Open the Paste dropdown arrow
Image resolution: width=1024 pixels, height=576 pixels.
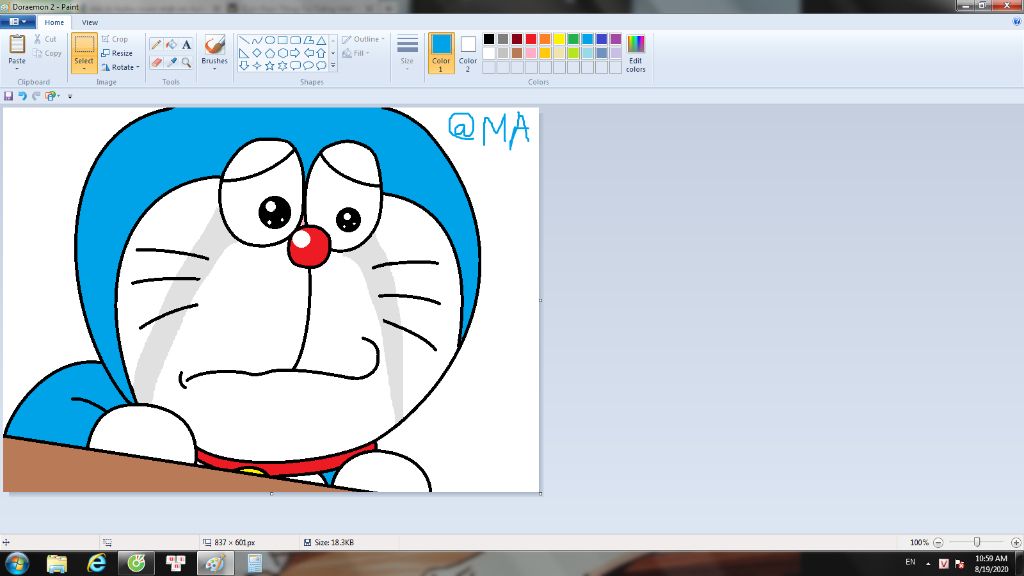17,69
